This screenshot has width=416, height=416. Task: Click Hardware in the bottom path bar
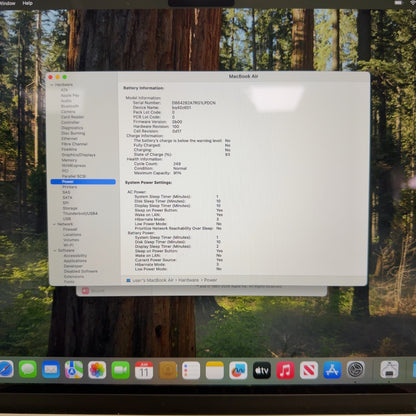pos(188,280)
